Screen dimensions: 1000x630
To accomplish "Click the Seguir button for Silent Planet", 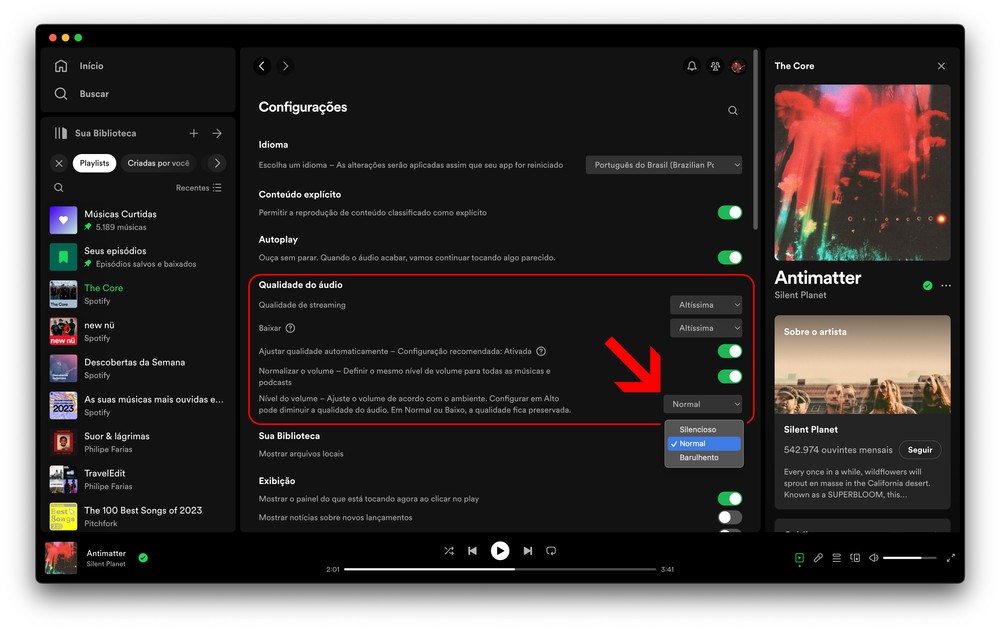I will click(920, 450).
